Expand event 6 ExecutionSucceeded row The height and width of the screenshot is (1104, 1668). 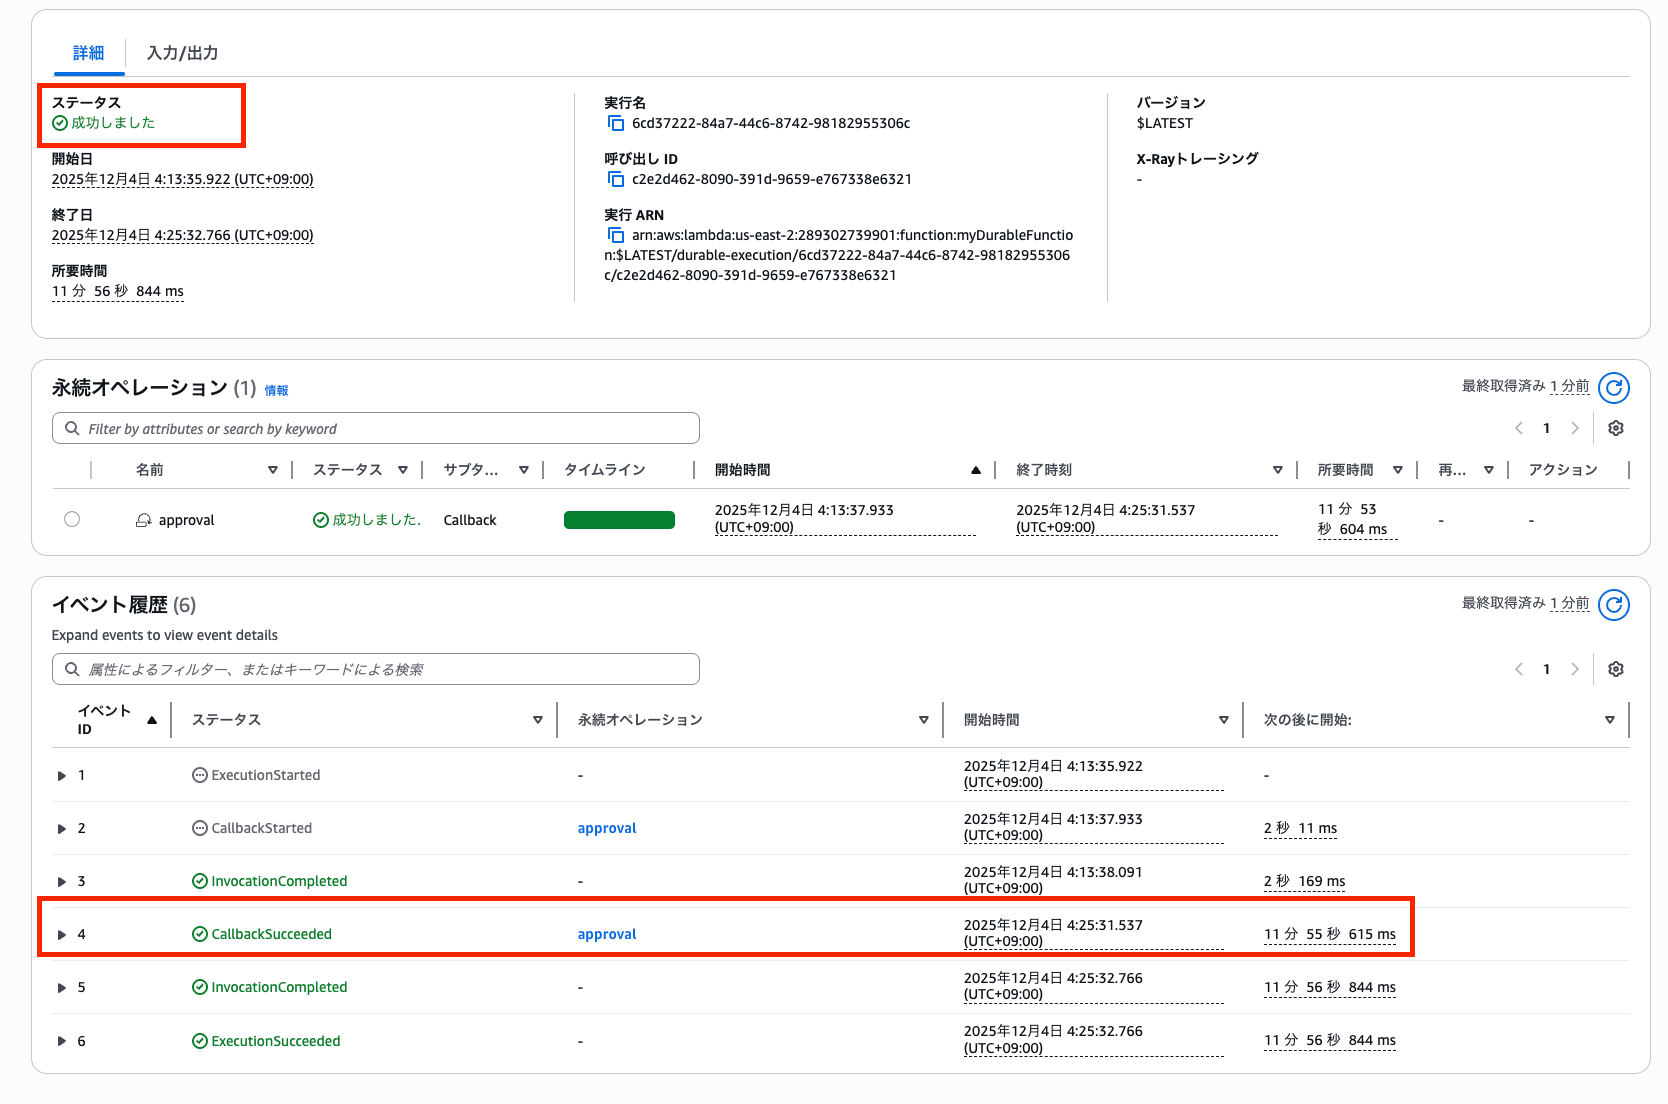62,1041
